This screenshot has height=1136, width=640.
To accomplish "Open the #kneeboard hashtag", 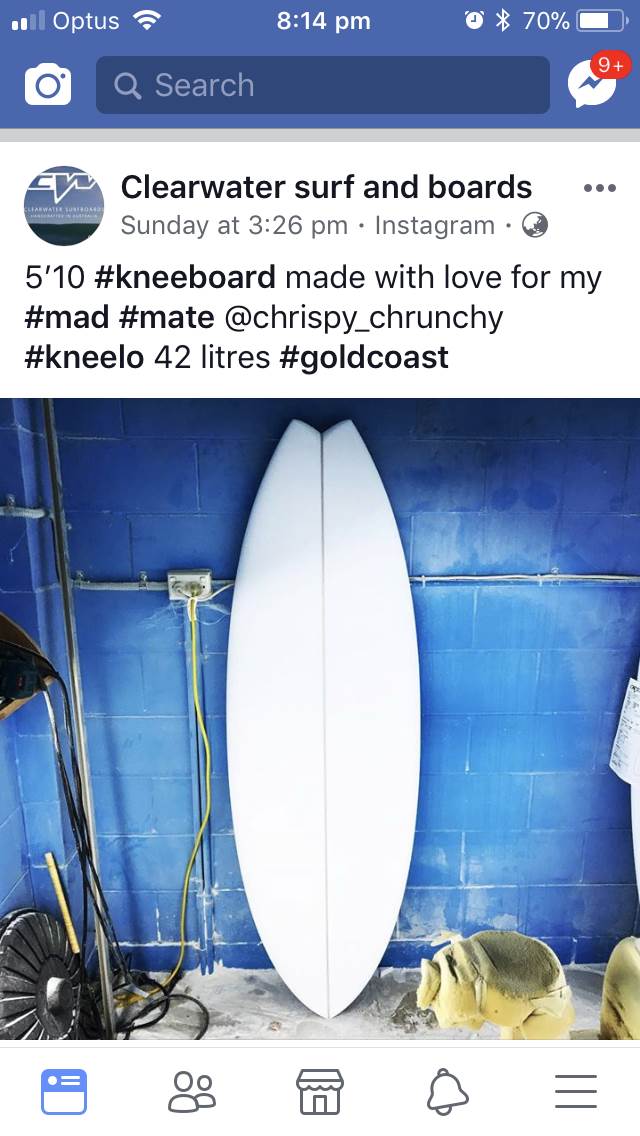I will pos(185,277).
